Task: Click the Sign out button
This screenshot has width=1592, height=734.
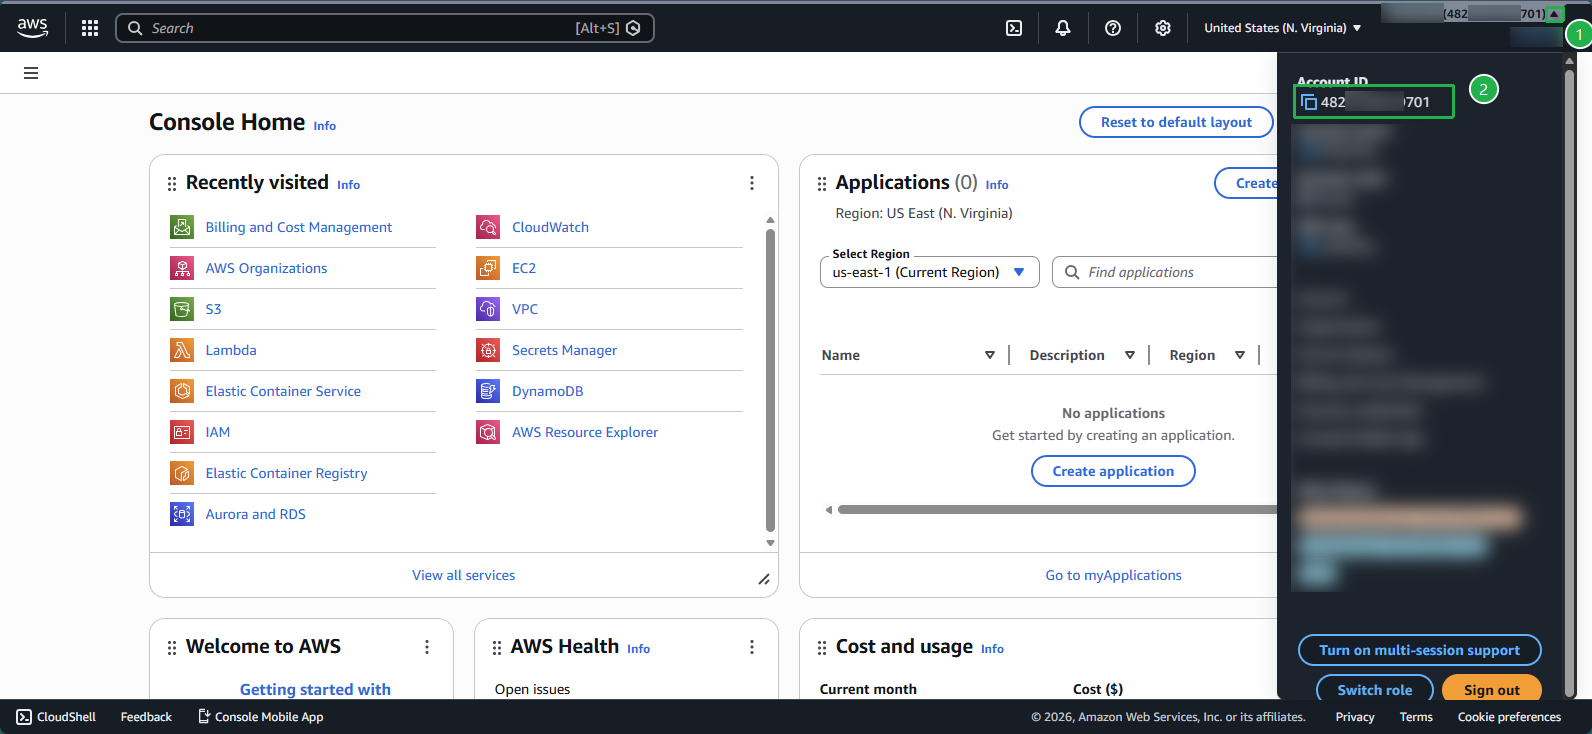Action: click(x=1491, y=690)
